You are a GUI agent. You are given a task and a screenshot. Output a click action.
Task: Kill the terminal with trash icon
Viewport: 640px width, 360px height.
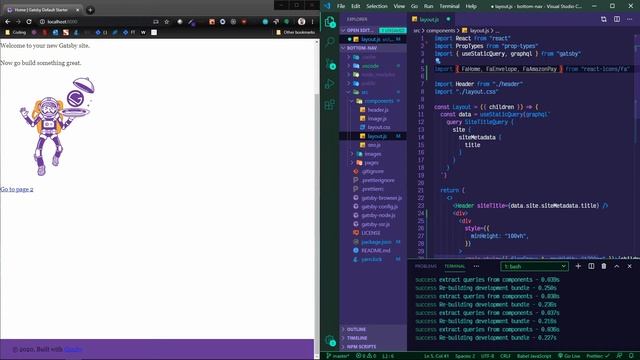pos(604,266)
